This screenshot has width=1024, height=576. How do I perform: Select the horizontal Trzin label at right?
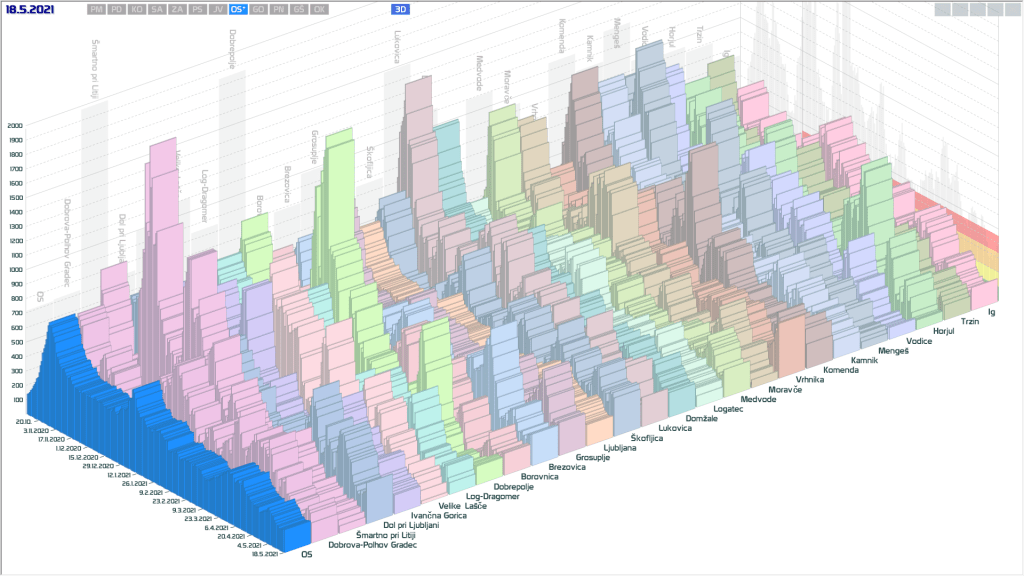pos(970,321)
